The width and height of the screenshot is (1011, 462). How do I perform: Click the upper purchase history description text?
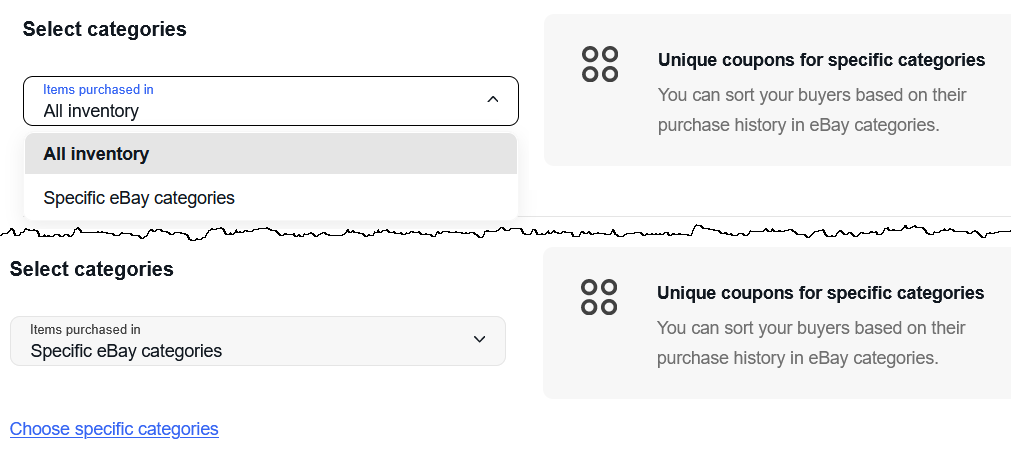coord(812,110)
